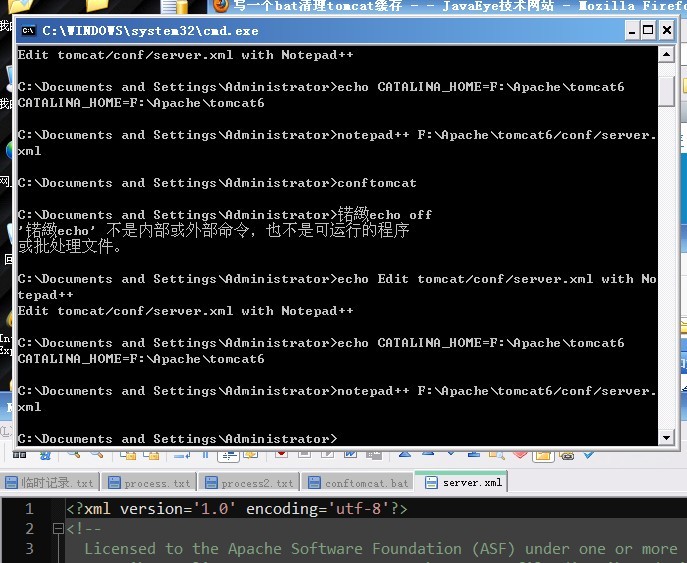Select the server.xml tab
This screenshot has height=563, width=687.
(x=461, y=482)
